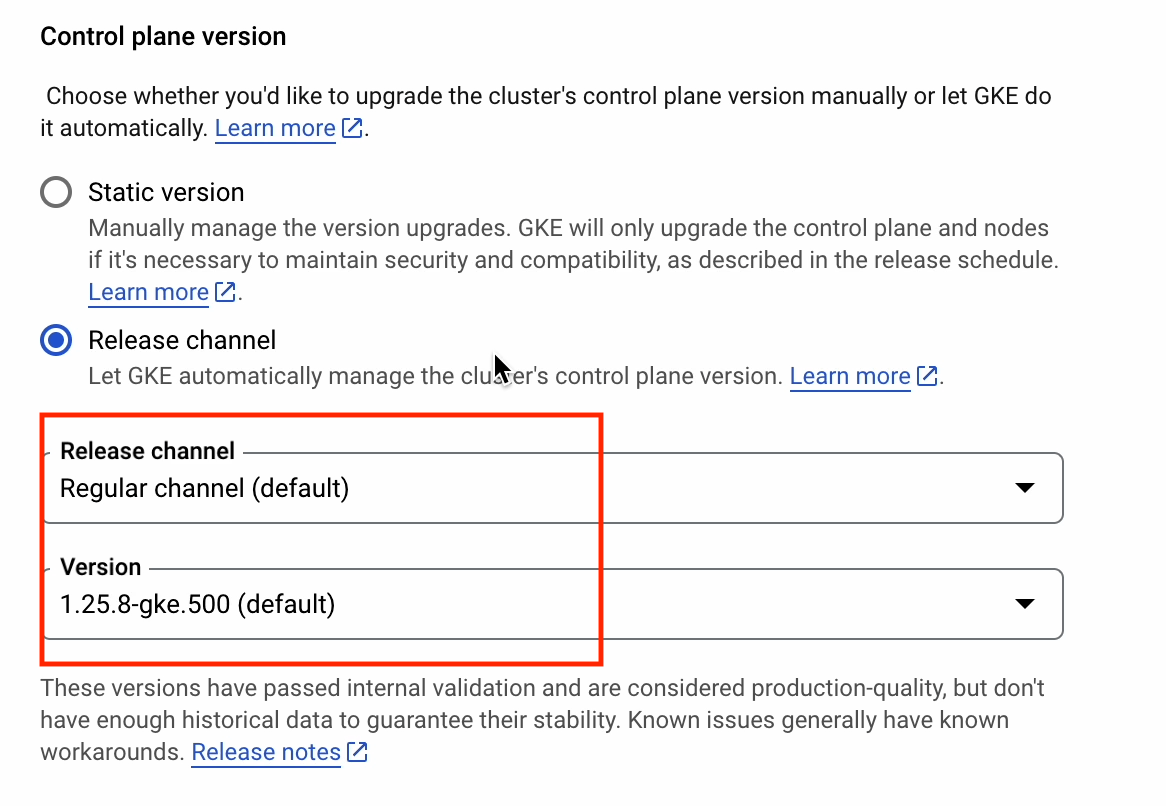Click the "Version" field legend label
The height and width of the screenshot is (806, 1166).
100,567
